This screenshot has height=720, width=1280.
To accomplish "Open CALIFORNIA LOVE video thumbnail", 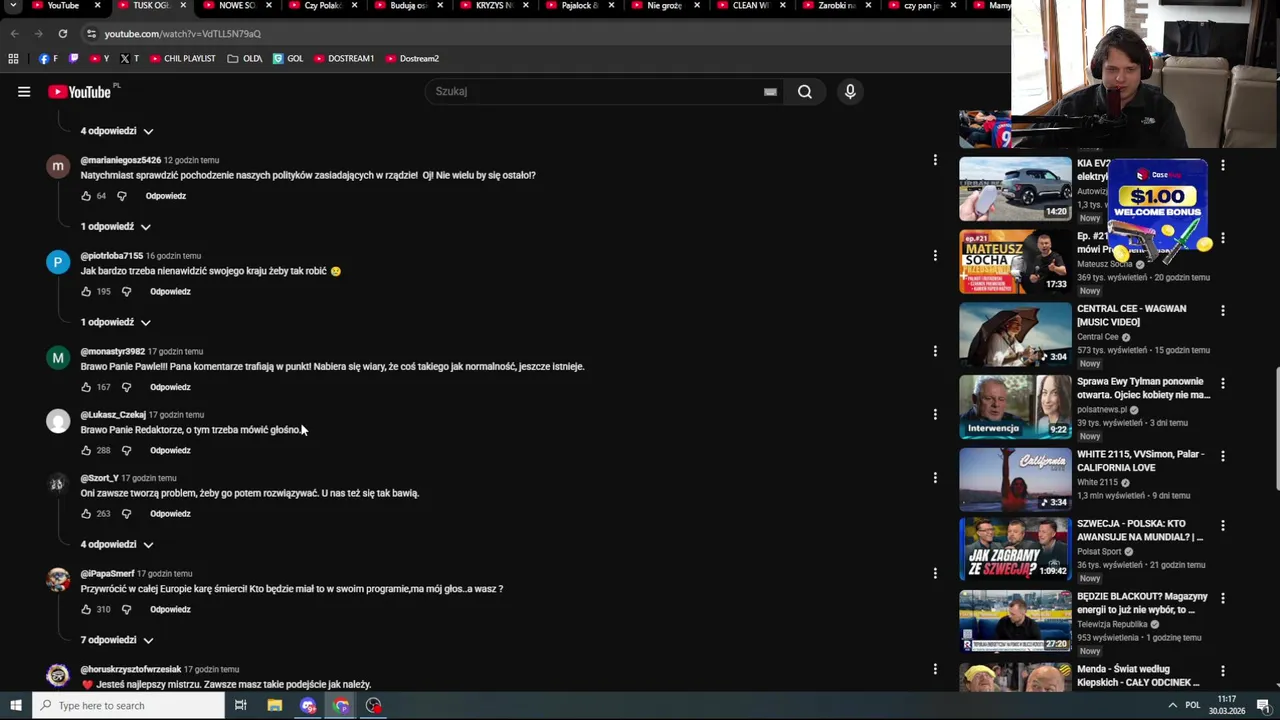I will point(1015,480).
